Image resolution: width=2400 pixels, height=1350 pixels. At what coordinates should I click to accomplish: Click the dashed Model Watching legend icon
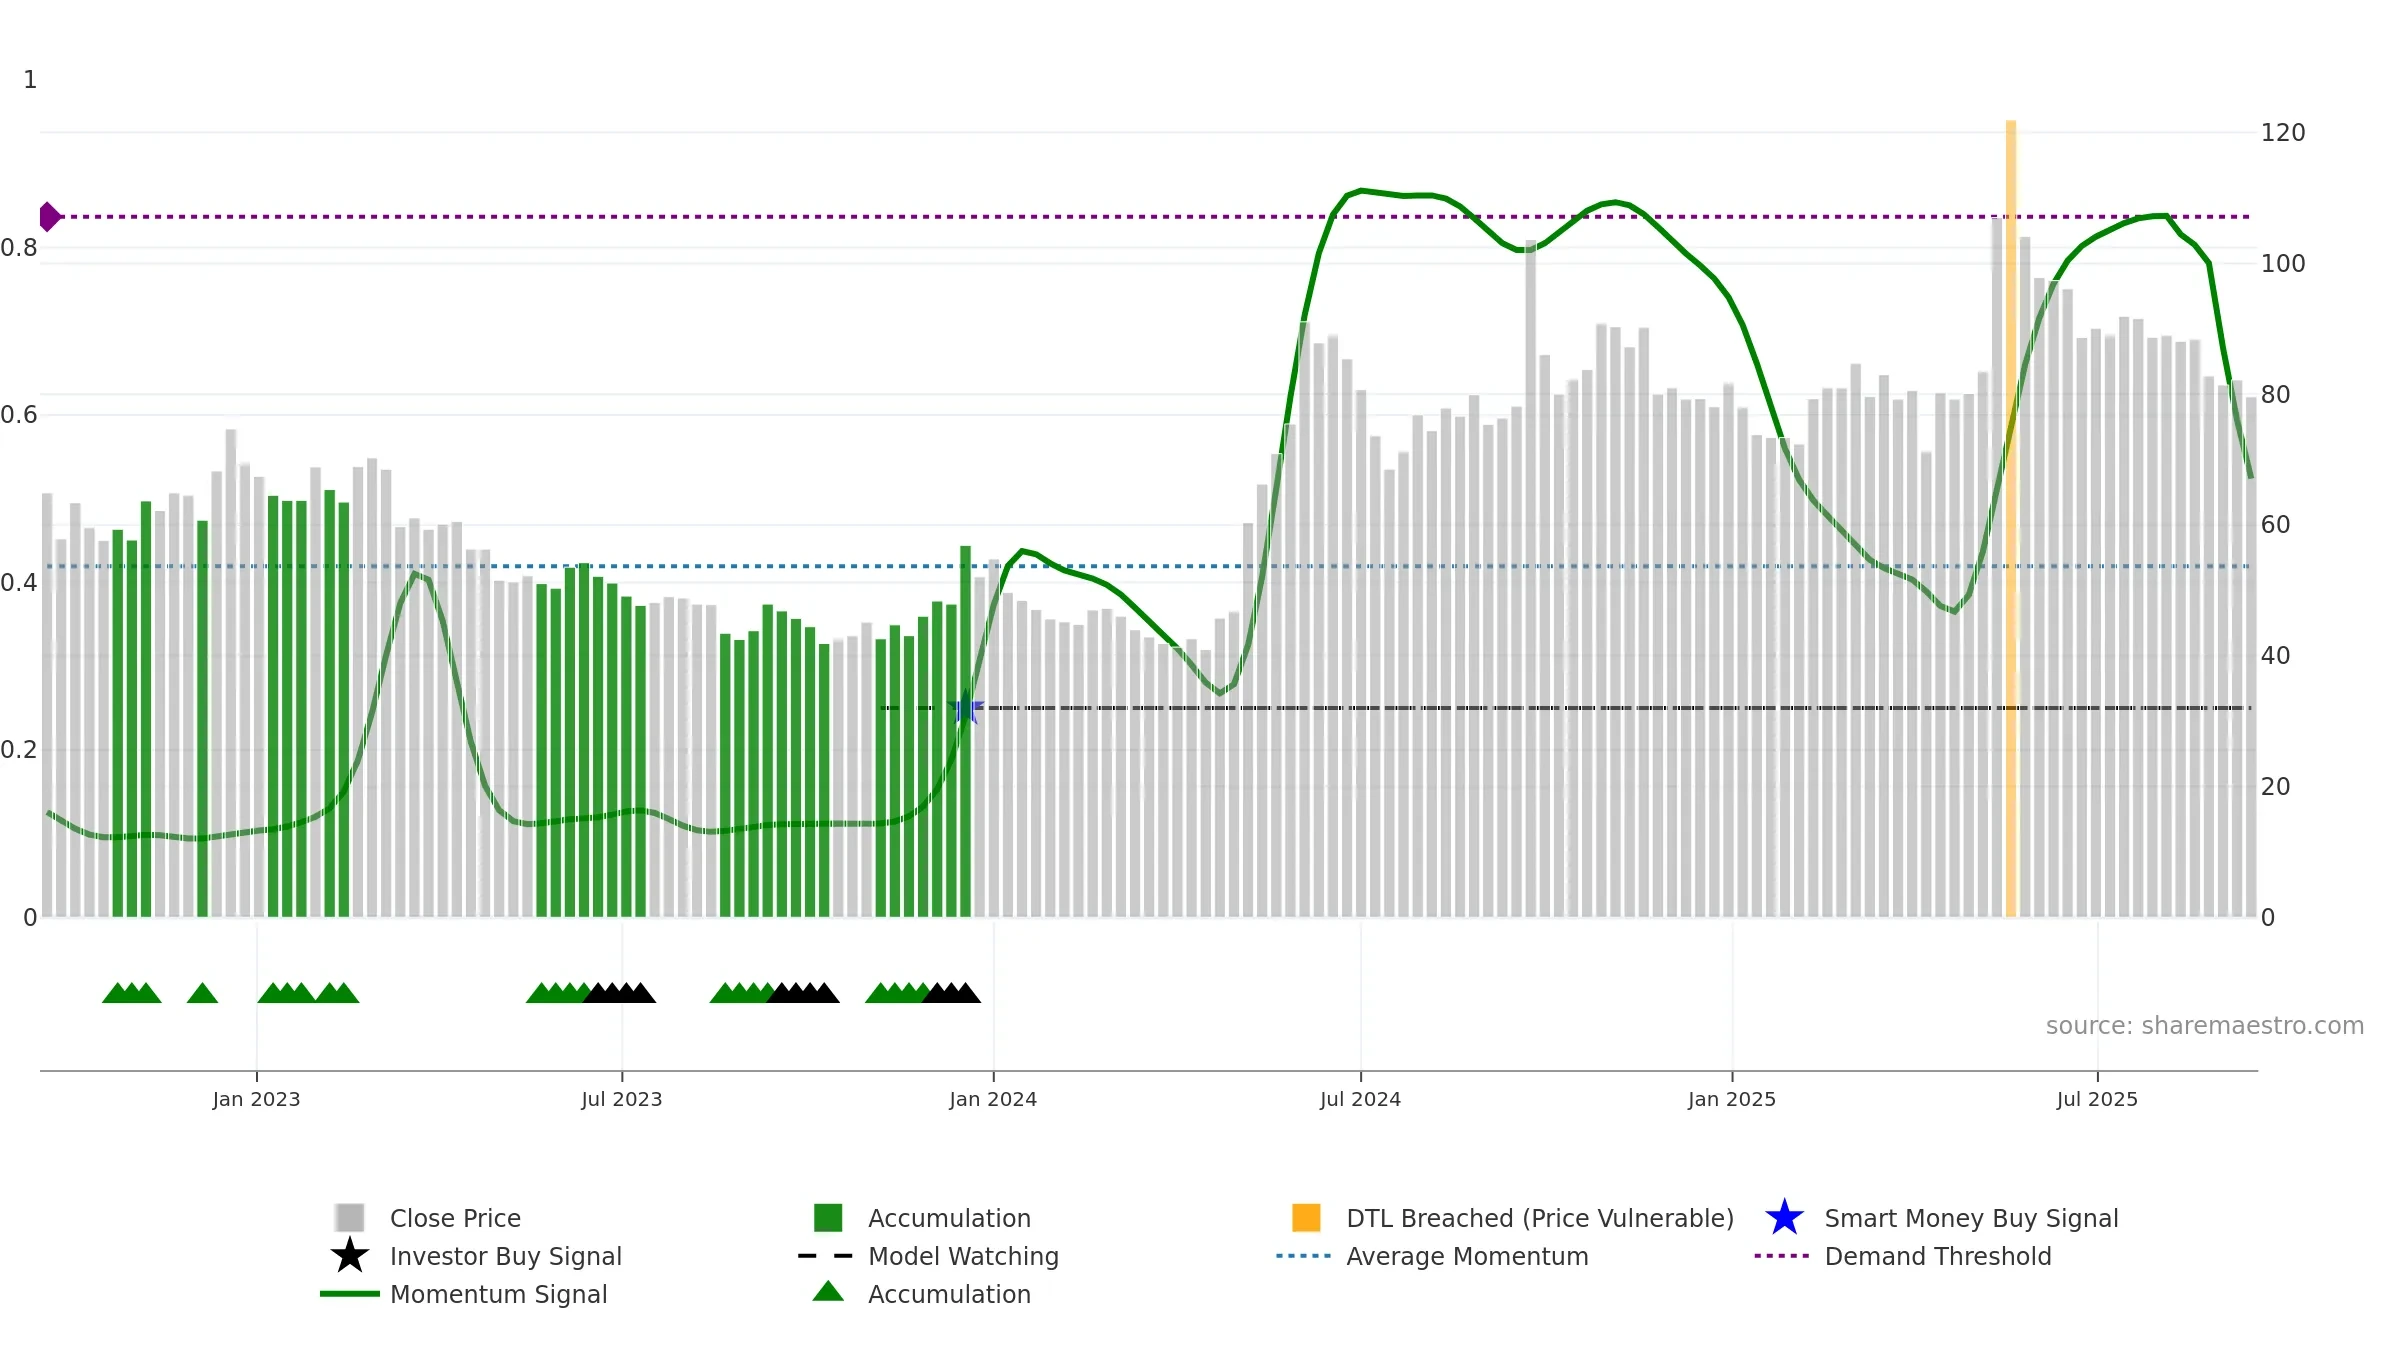pos(826,1255)
